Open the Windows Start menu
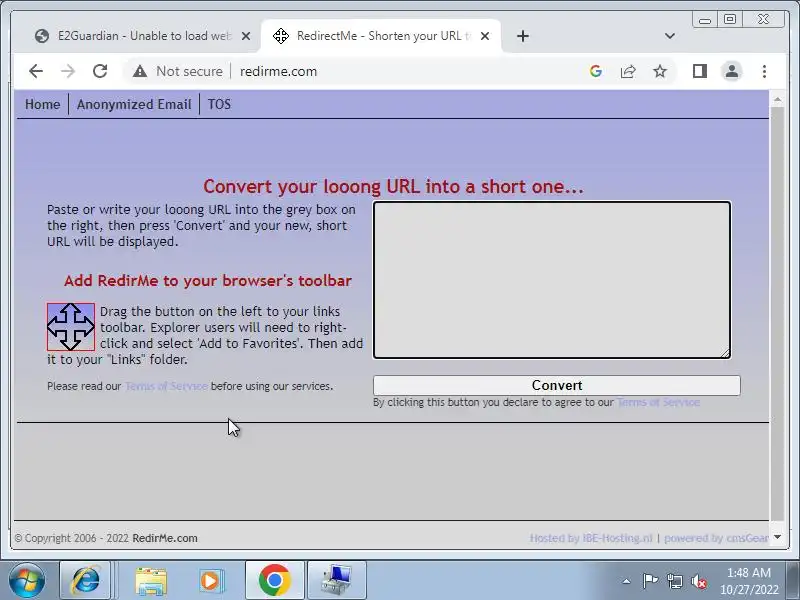This screenshot has height=600, width=800. click(27, 580)
